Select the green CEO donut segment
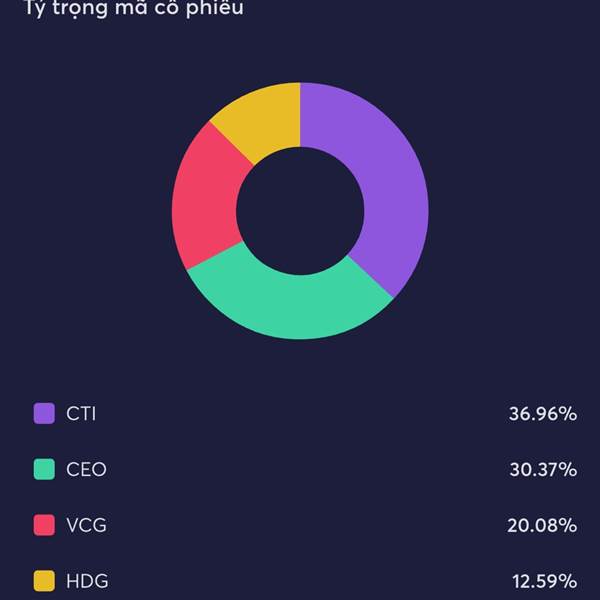This screenshot has width=600, height=600. click(291, 306)
